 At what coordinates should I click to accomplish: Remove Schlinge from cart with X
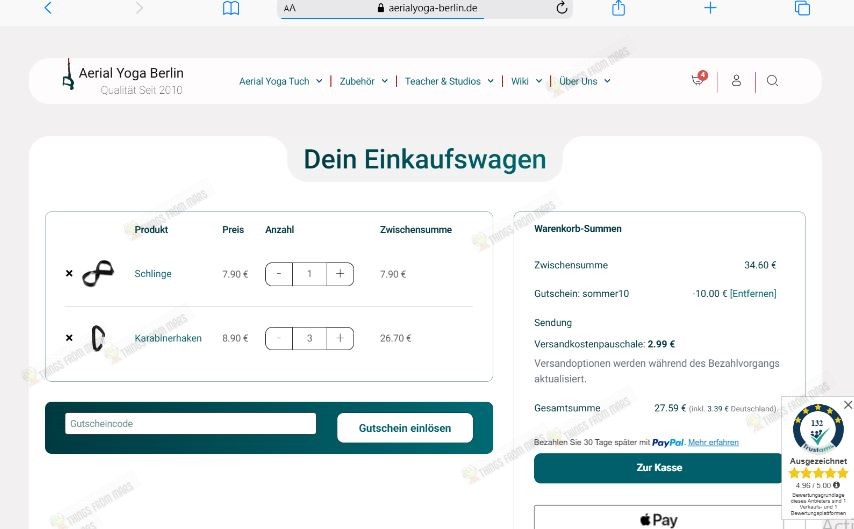point(69,273)
